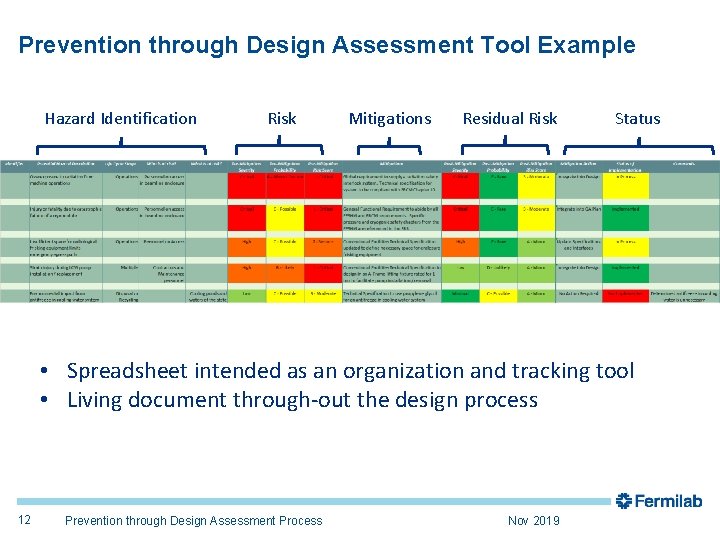Viewport: 720px width, 540px height.
Task: Click the footer 'Prevention through Design Assessment Process'
Action: coord(193,520)
